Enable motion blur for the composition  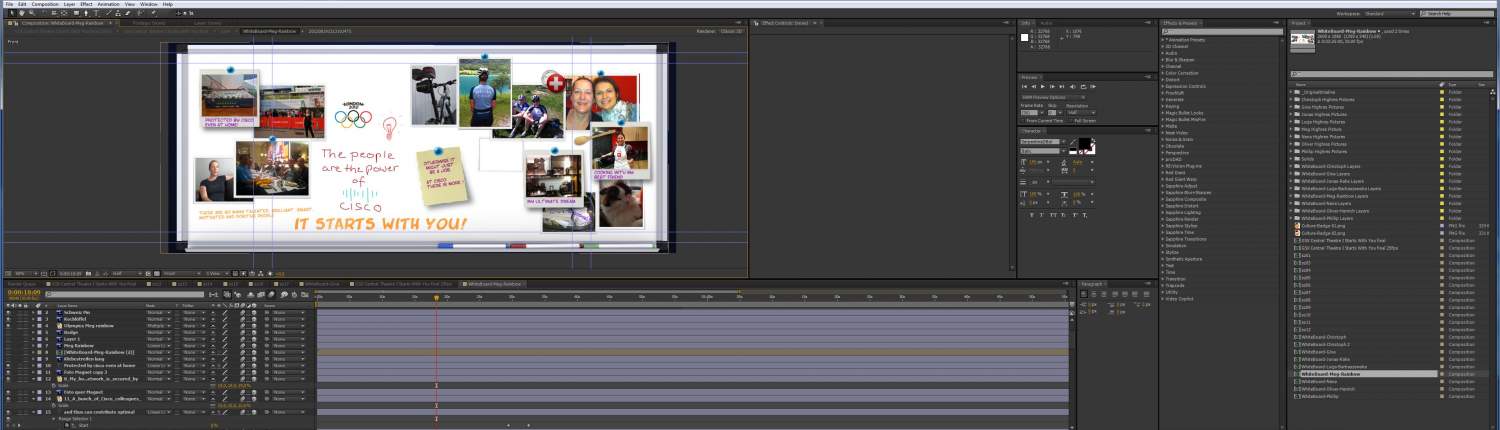click(271, 294)
